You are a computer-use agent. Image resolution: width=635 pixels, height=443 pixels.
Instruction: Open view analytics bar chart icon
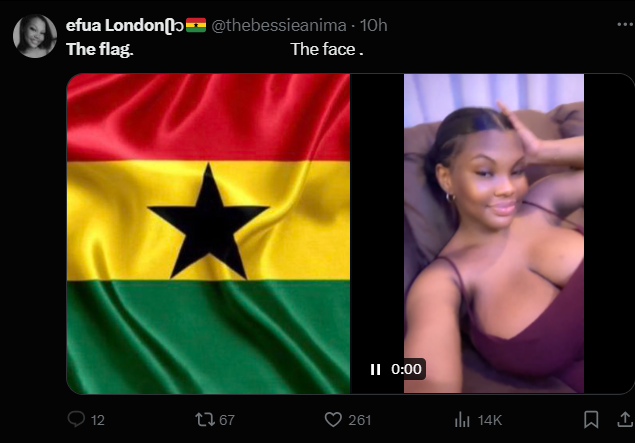tap(463, 420)
